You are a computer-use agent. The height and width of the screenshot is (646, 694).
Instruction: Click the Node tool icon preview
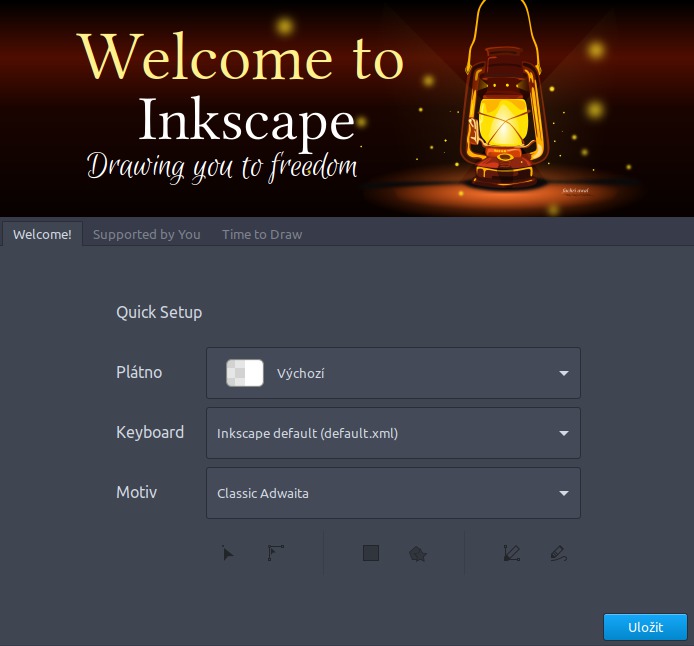pyautogui.click(x=276, y=553)
